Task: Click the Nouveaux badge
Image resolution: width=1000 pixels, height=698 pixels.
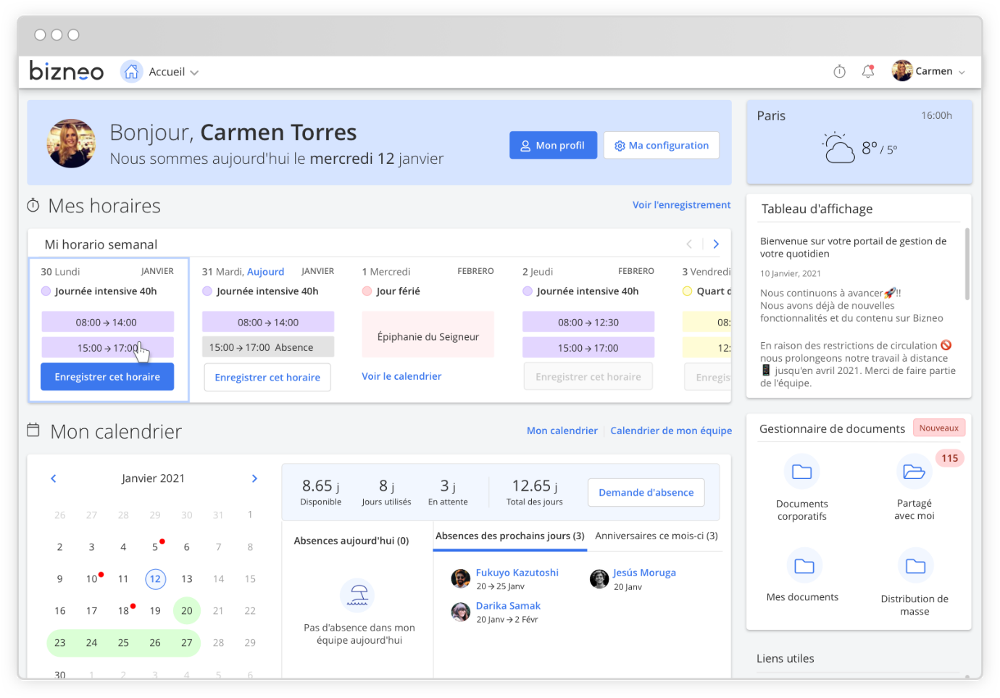Action: 939,428
